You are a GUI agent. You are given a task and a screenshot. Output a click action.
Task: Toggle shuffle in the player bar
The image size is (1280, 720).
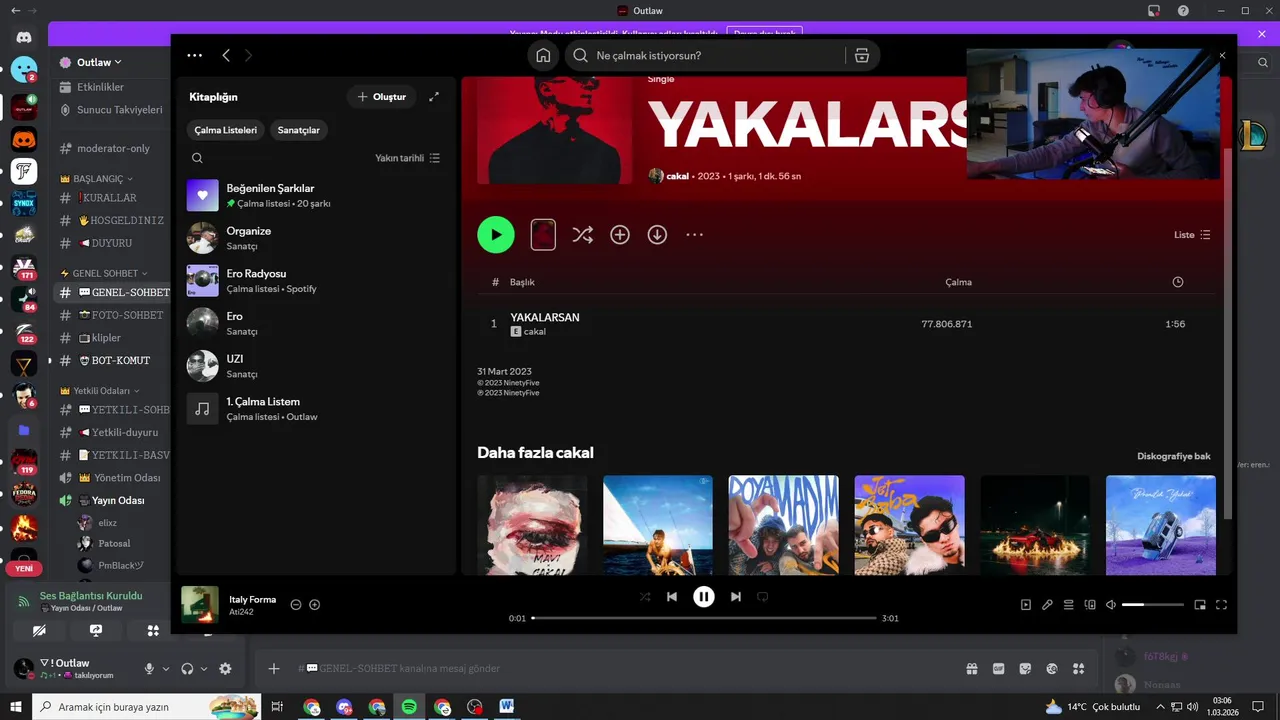(645, 597)
